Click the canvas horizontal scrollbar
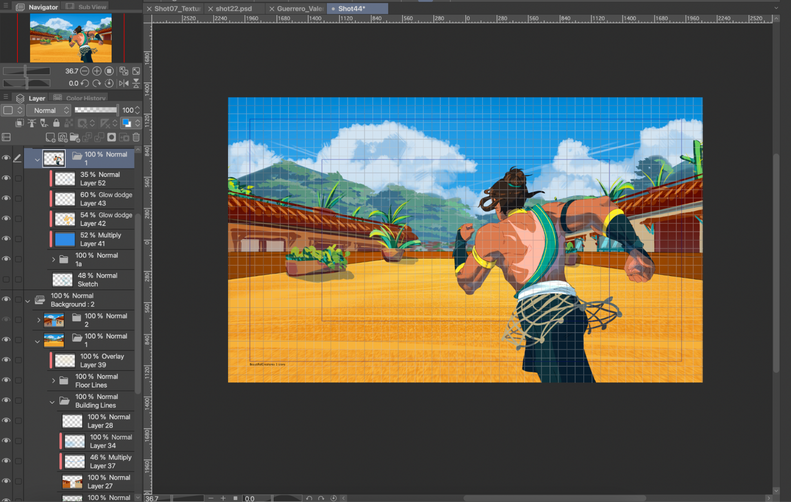This screenshot has width=791, height=502. click(555, 498)
